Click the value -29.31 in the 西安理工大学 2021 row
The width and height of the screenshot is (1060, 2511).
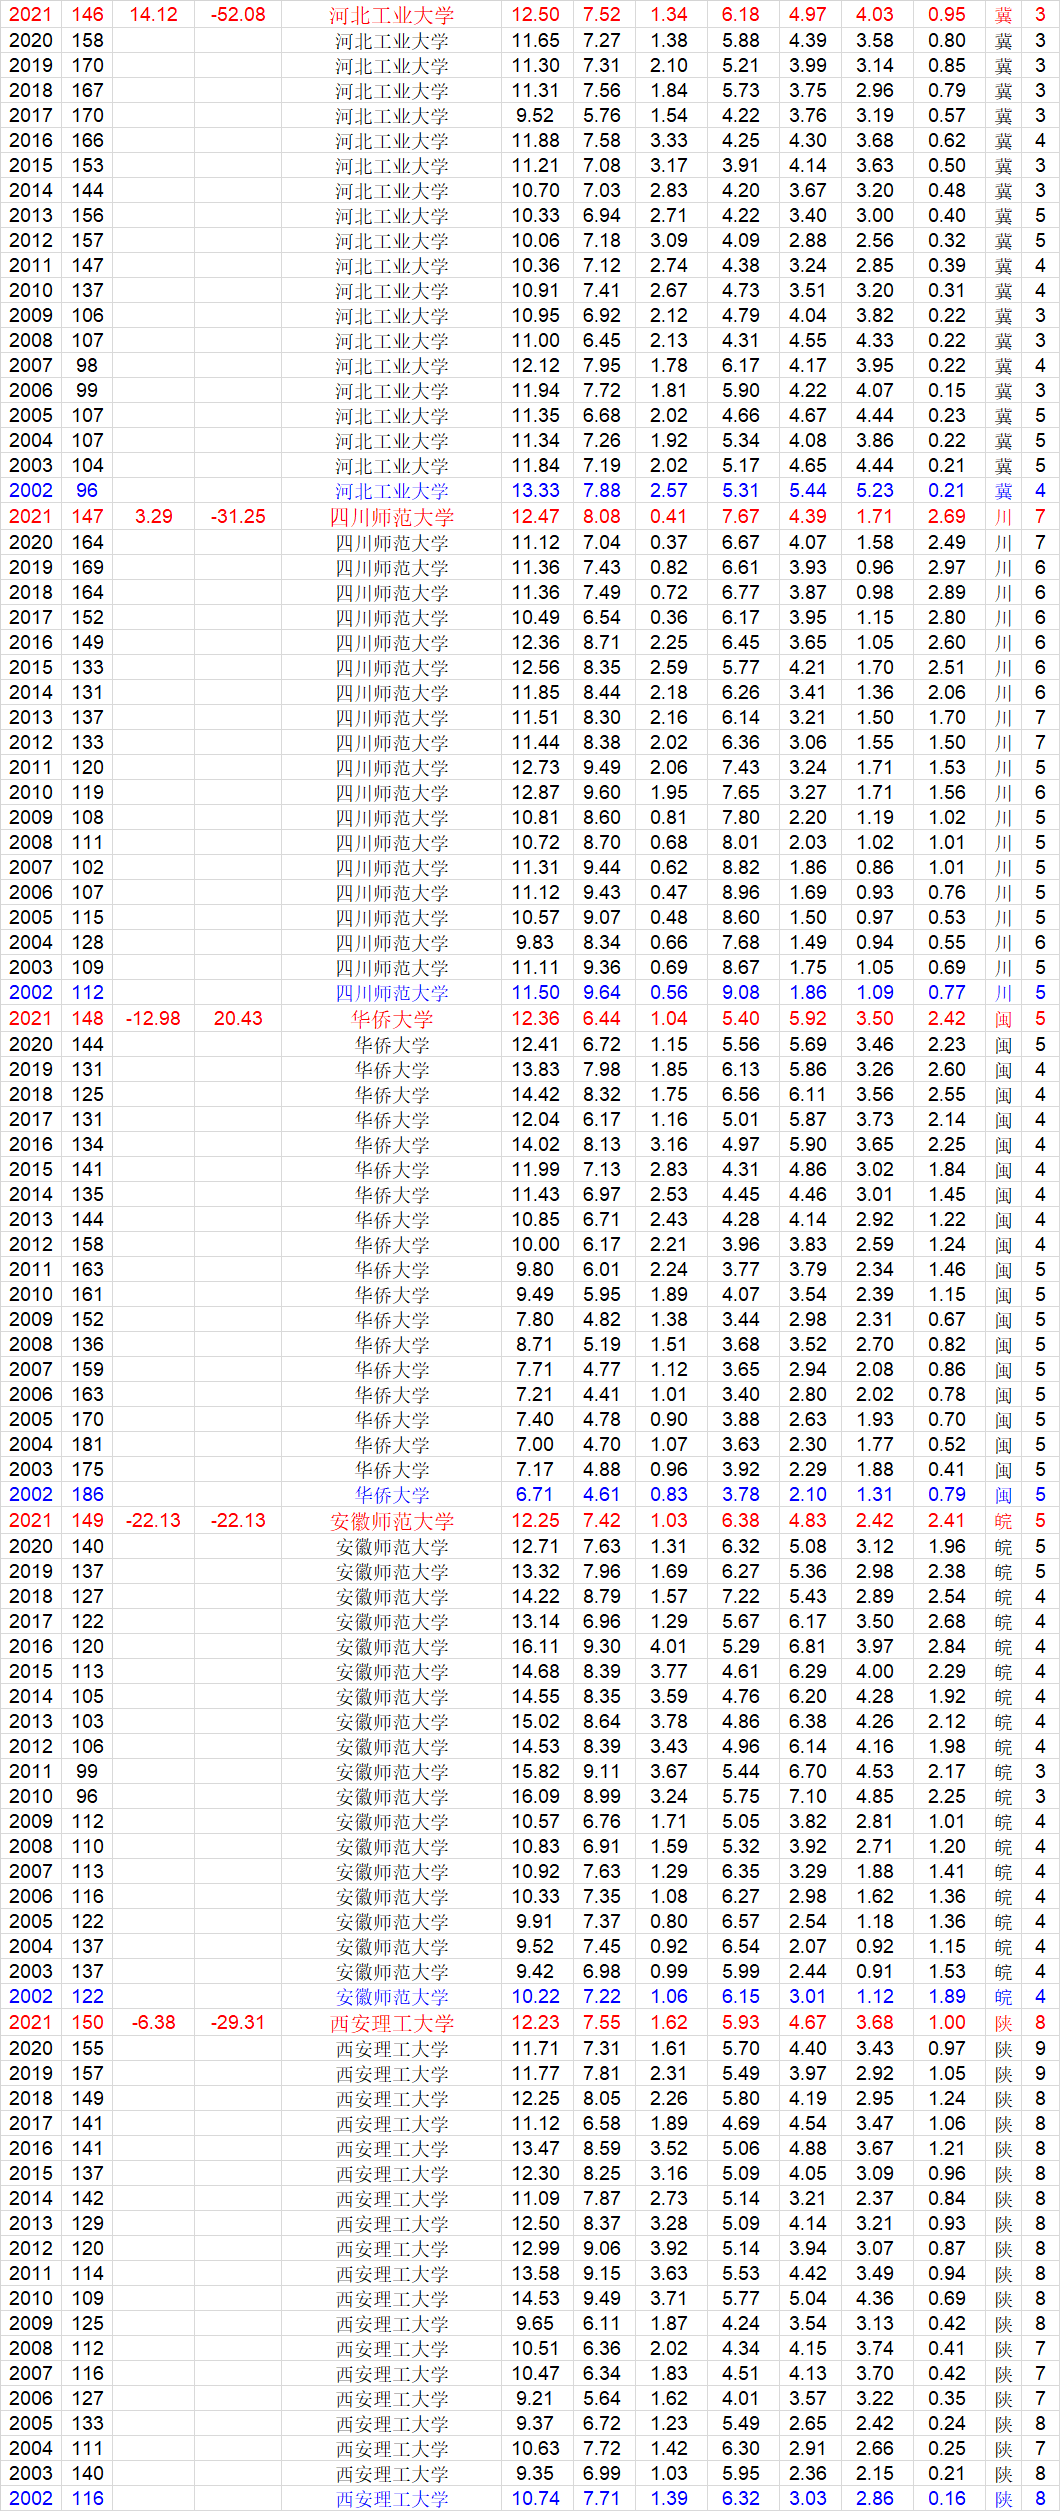pos(238,2023)
